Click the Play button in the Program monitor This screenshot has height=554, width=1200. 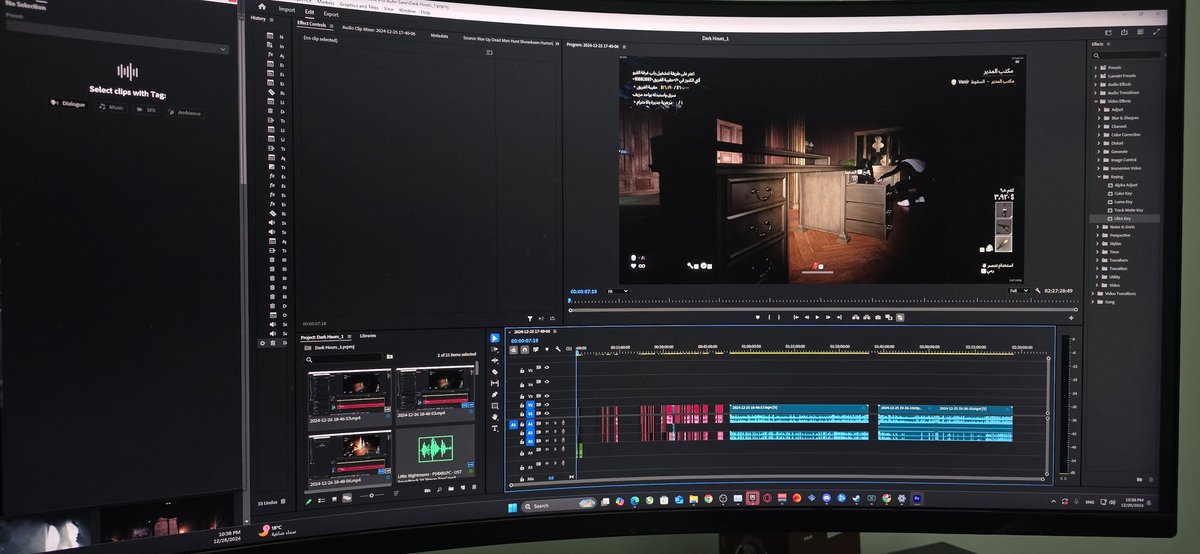click(x=817, y=317)
